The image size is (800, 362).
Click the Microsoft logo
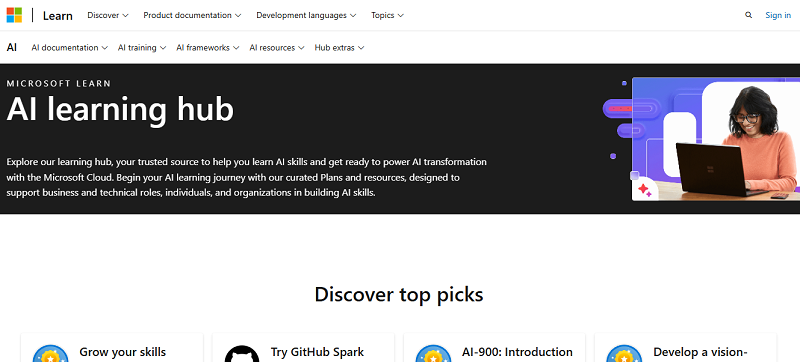[x=14, y=15]
